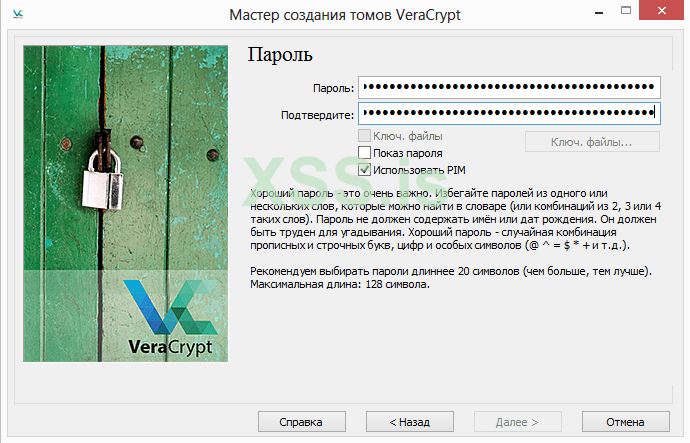
Task: Continue with the Далее > button
Action: (x=518, y=422)
